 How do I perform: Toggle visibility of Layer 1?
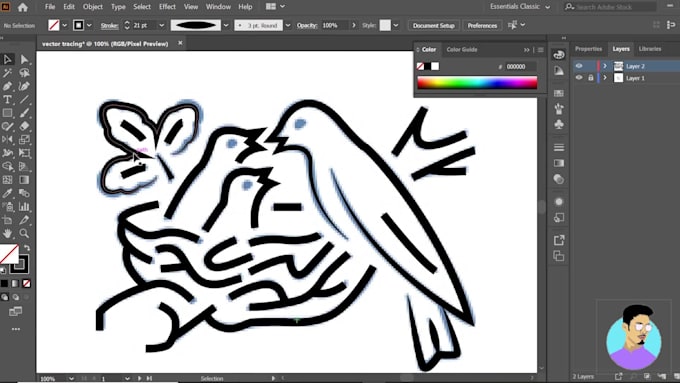(x=579, y=78)
